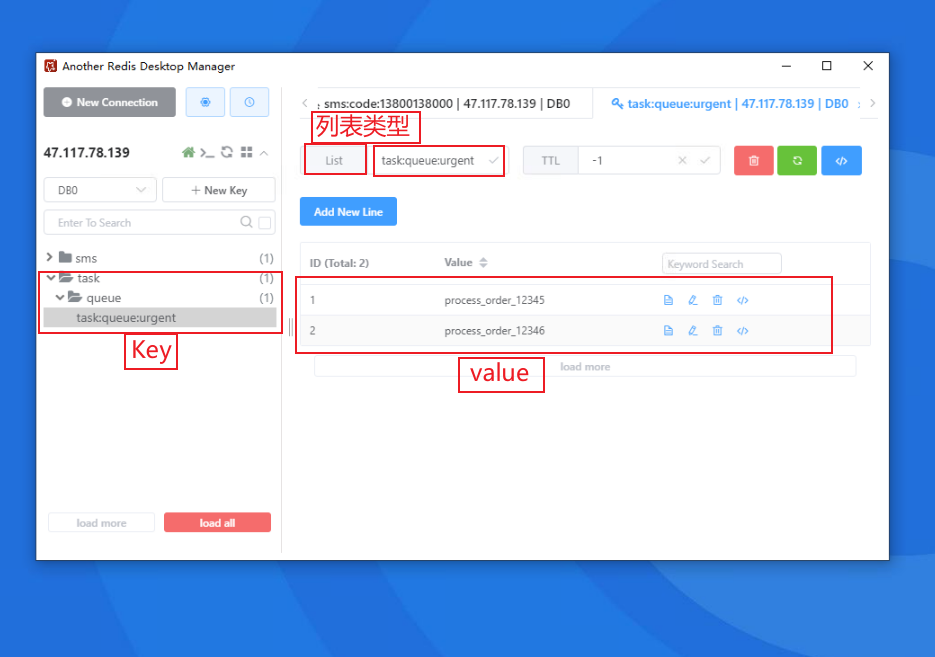Delete the key with the red trash button
The height and width of the screenshot is (657, 935).
tap(754, 160)
